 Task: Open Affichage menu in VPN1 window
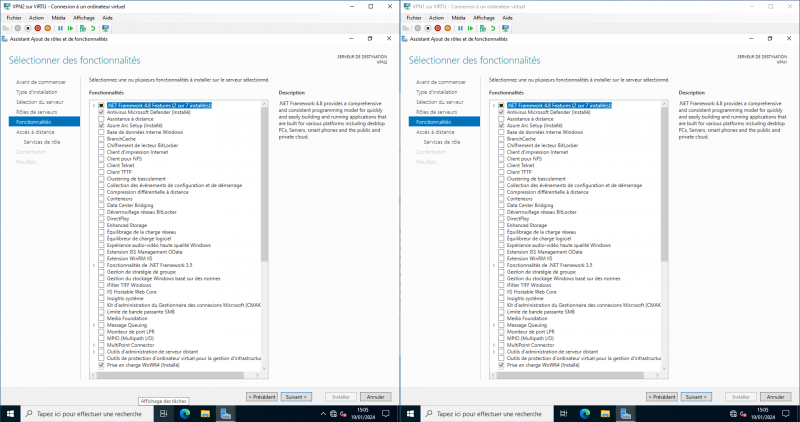click(484, 18)
